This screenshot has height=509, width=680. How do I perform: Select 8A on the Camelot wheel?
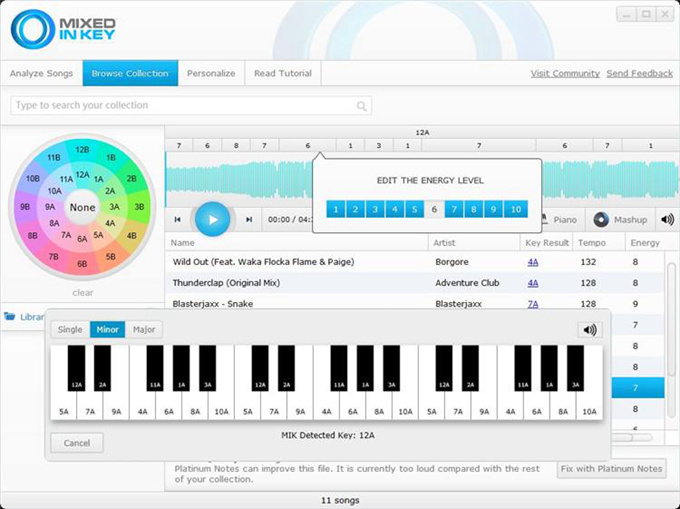(x=54, y=223)
